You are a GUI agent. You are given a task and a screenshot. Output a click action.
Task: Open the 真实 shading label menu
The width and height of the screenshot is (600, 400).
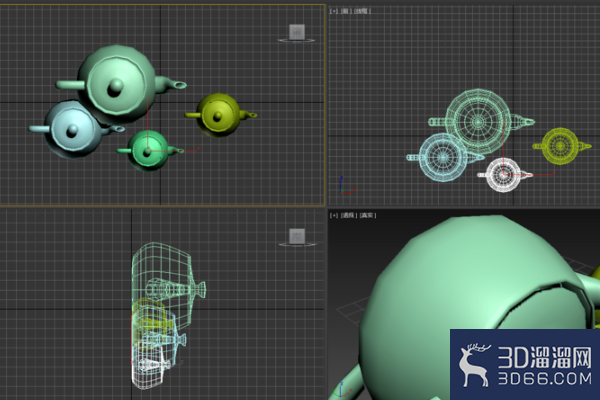click(x=367, y=216)
